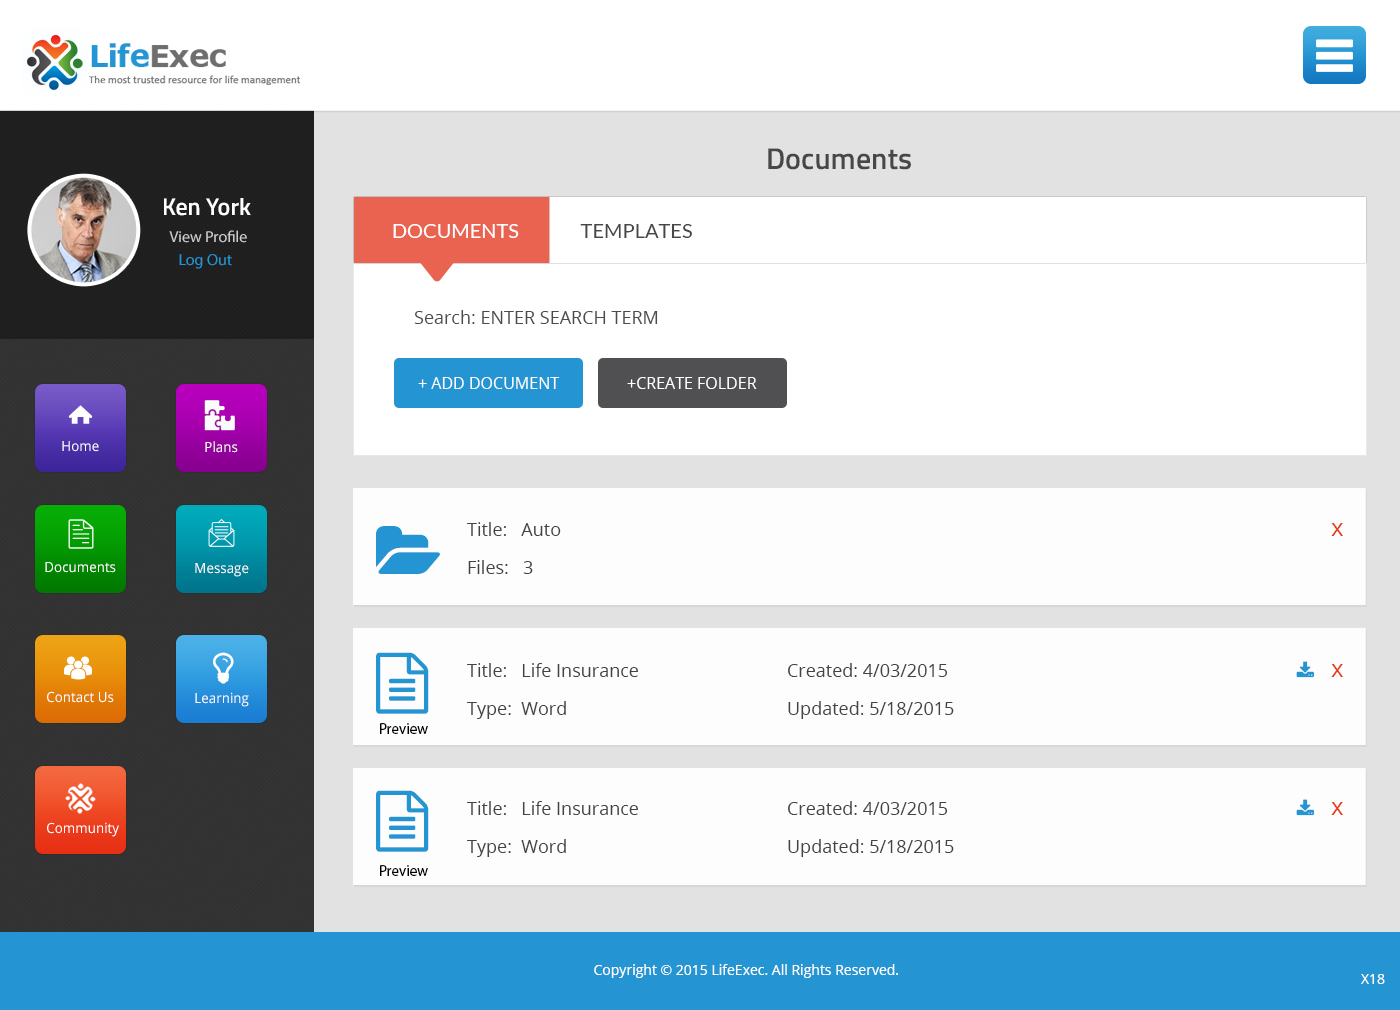Image resolution: width=1400 pixels, height=1010 pixels.
Task: Open the Learning tile
Action: click(x=221, y=679)
